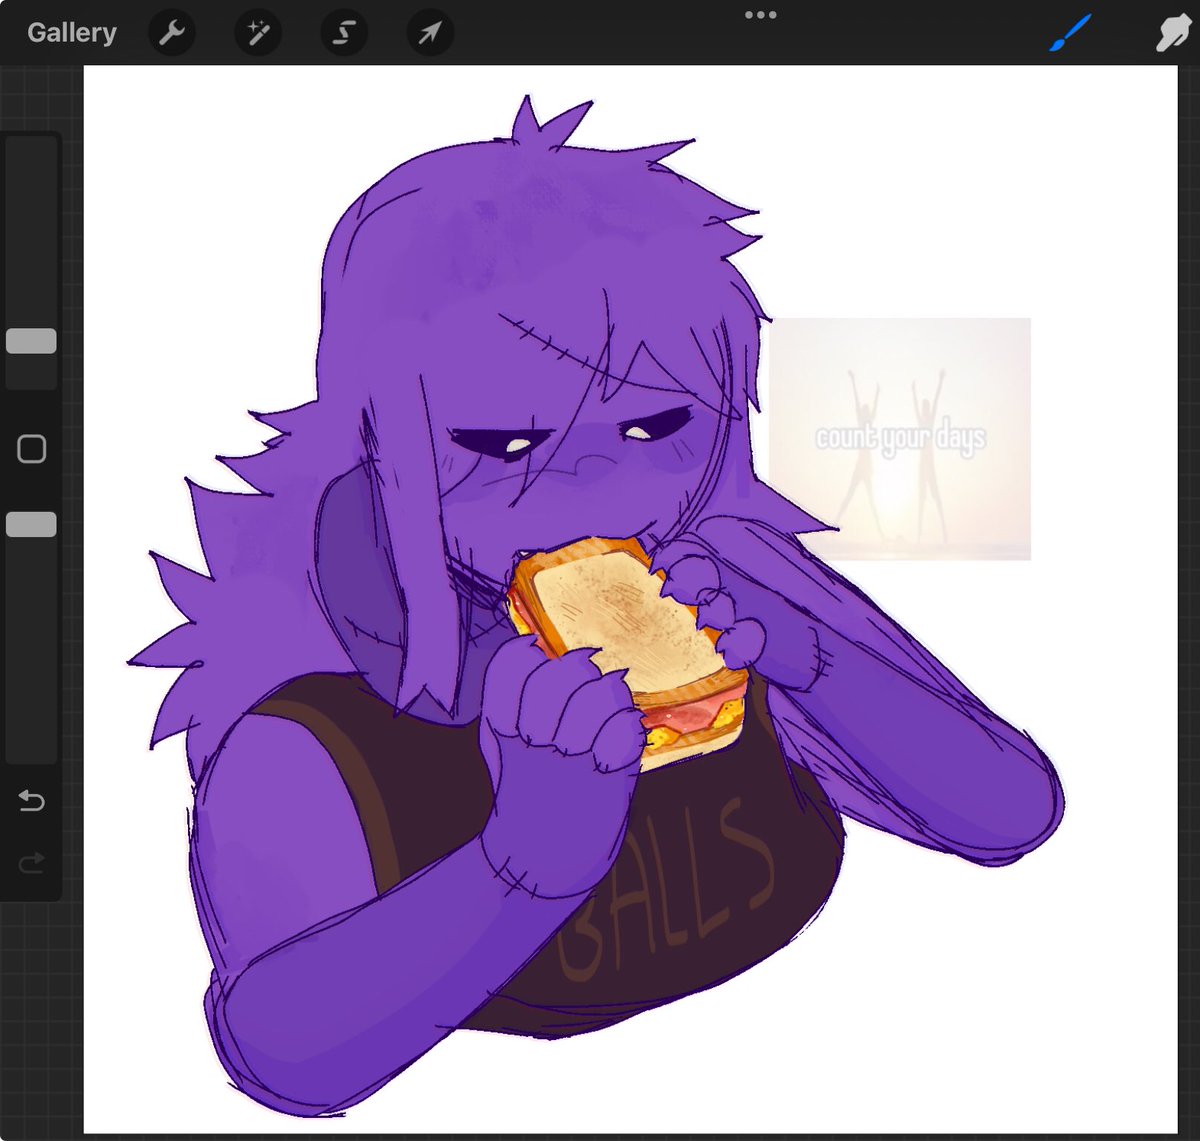Open the Gallery view

click(71, 33)
